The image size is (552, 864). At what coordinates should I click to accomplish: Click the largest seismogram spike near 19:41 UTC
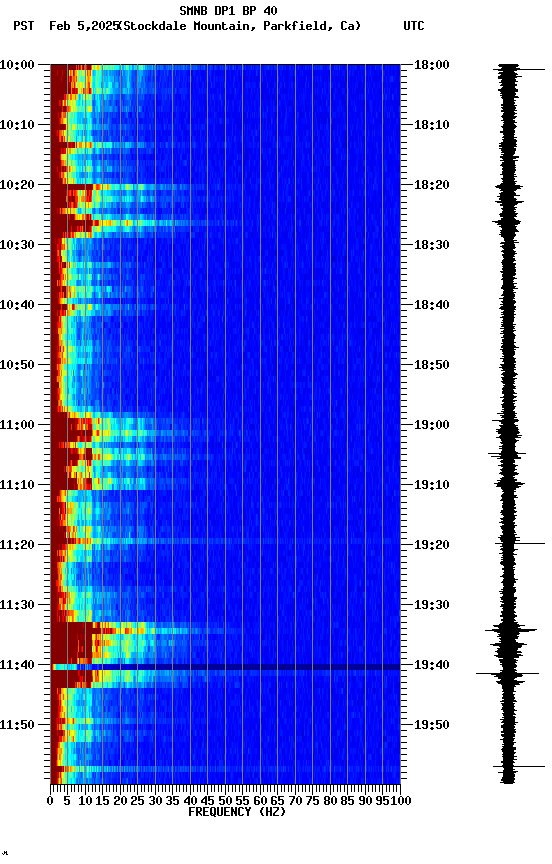coord(507,673)
